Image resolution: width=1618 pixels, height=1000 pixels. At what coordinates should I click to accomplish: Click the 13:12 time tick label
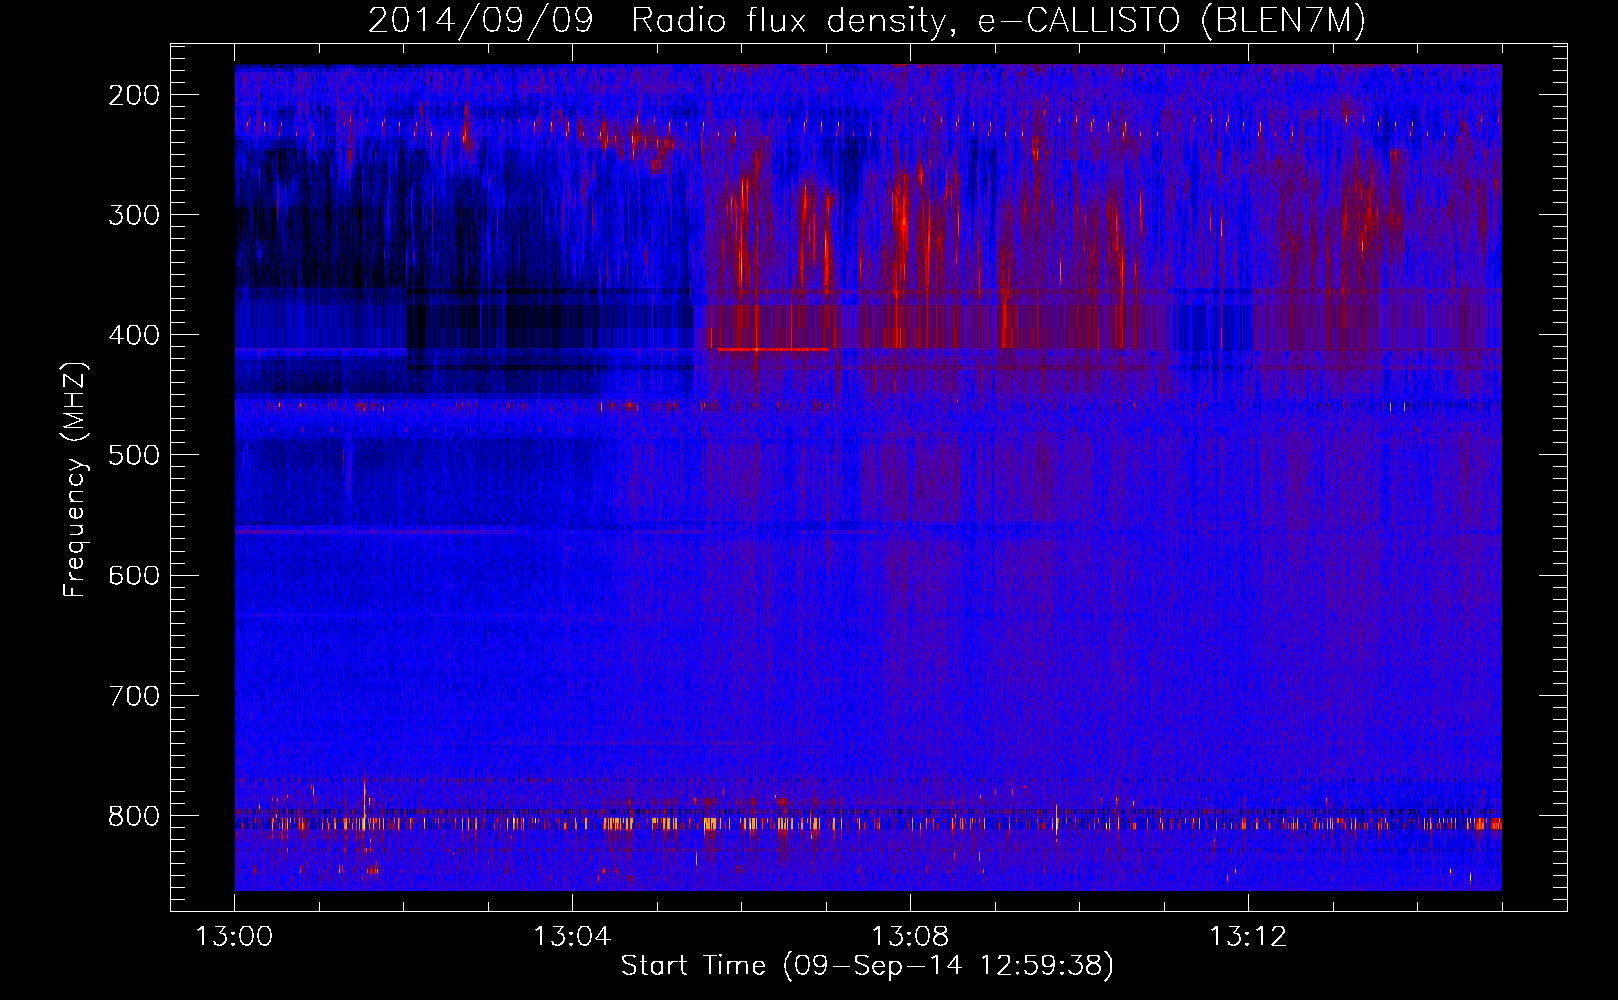point(1248,937)
